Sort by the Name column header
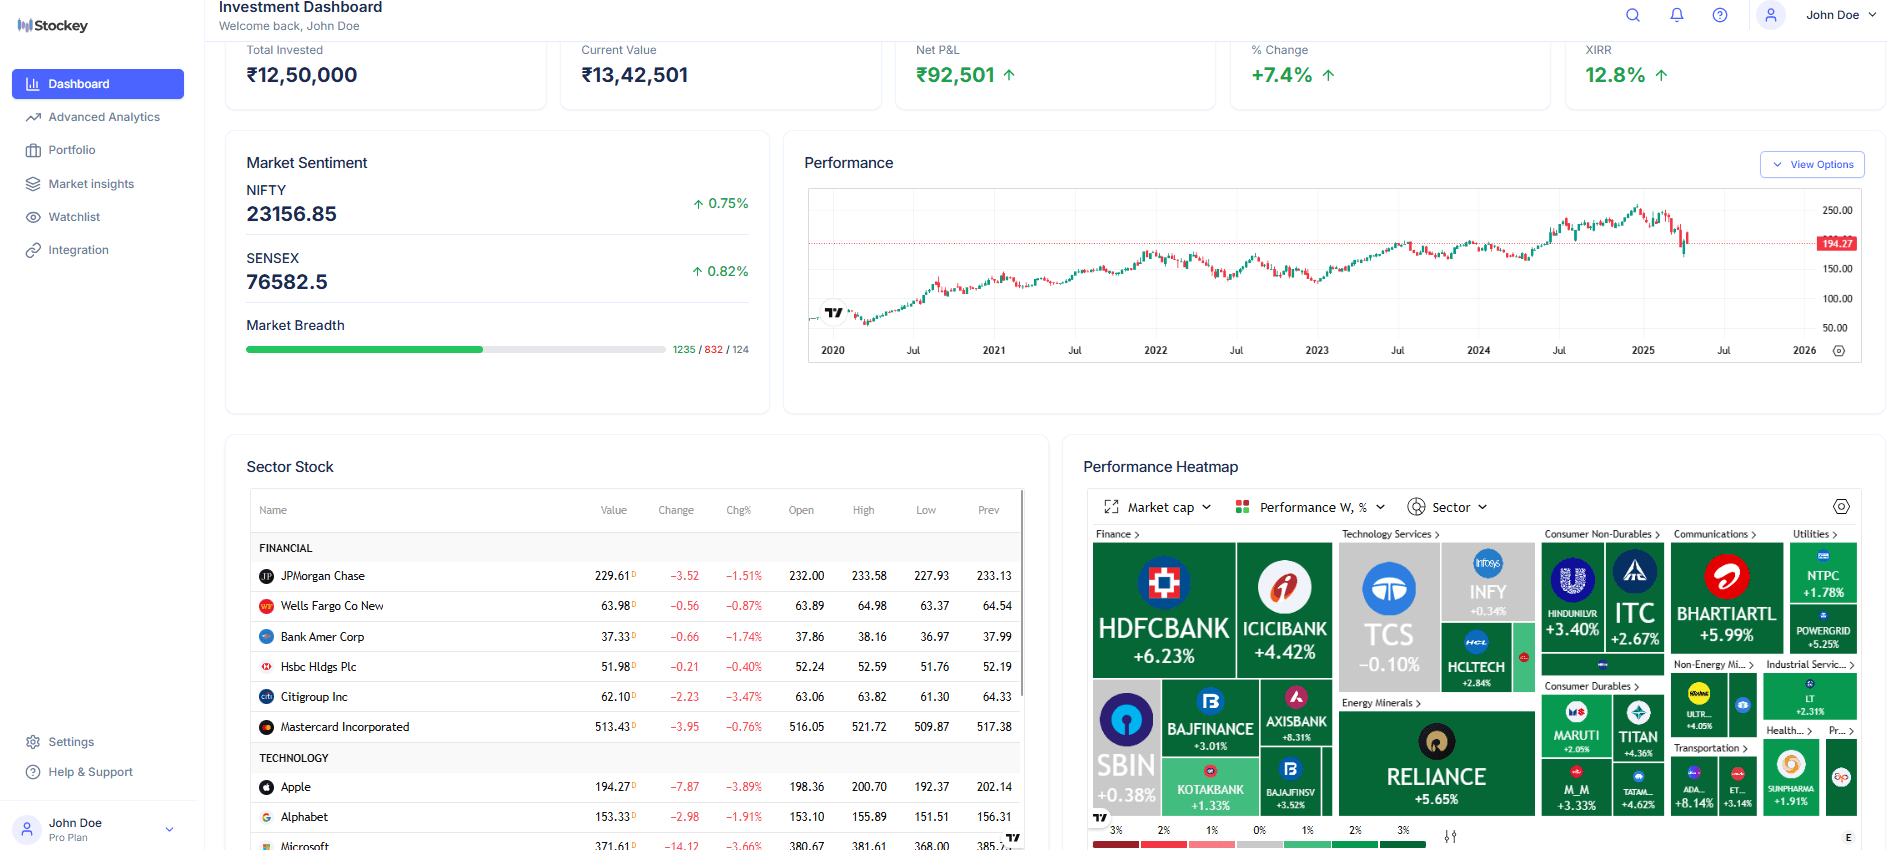Screen dimensions: 1887x850 pyautogui.click(x=273, y=510)
